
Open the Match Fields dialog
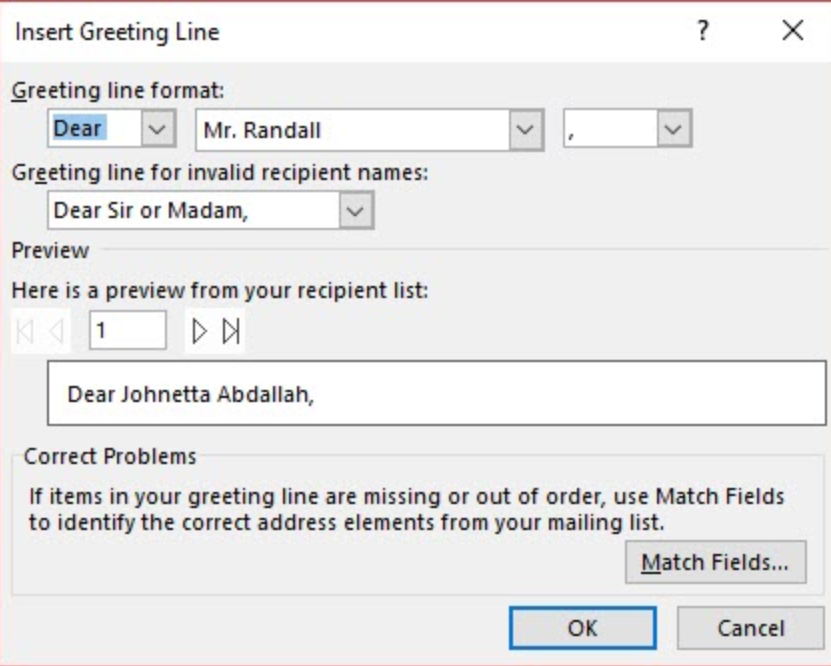click(715, 562)
